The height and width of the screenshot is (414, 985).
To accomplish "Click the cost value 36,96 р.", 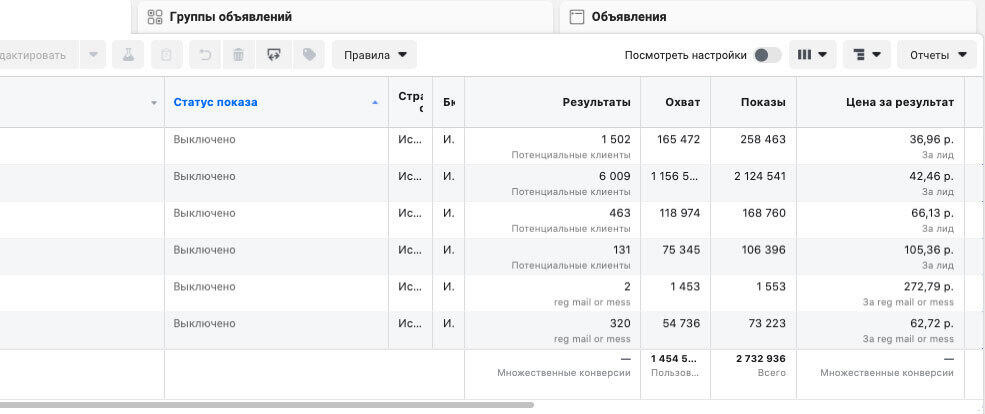I will (932, 139).
